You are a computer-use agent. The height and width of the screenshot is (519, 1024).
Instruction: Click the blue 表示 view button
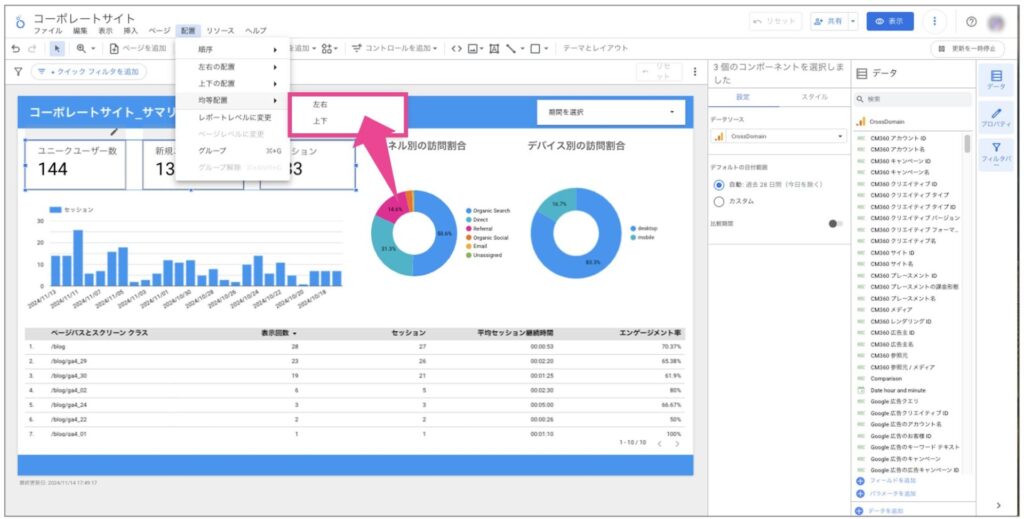[890, 22]
